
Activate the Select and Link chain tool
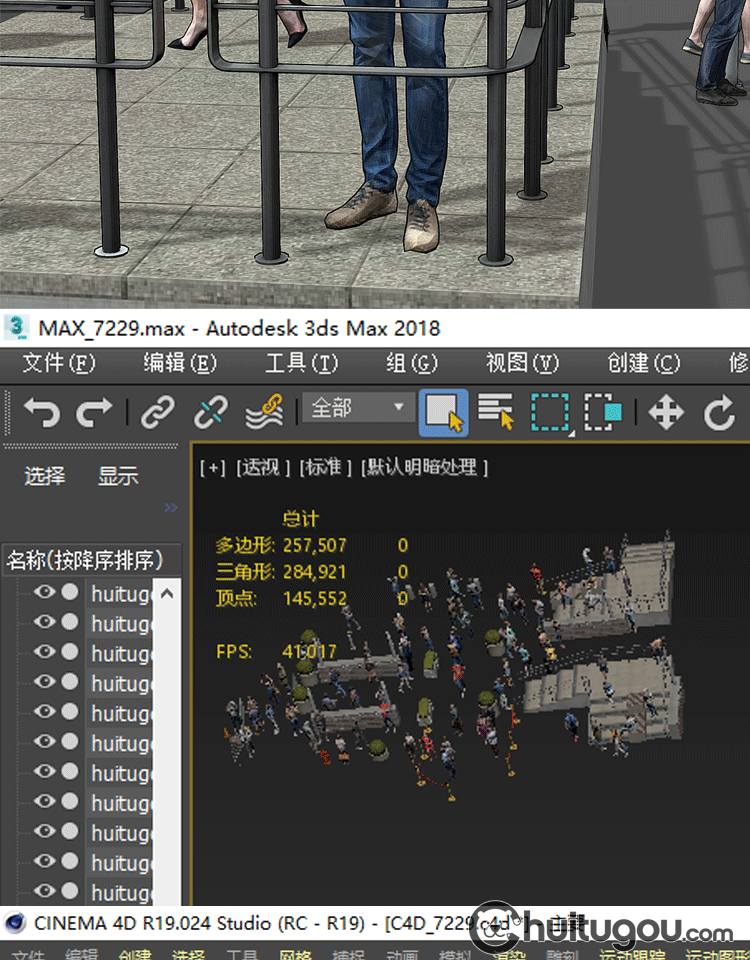[x=158, y=411]
